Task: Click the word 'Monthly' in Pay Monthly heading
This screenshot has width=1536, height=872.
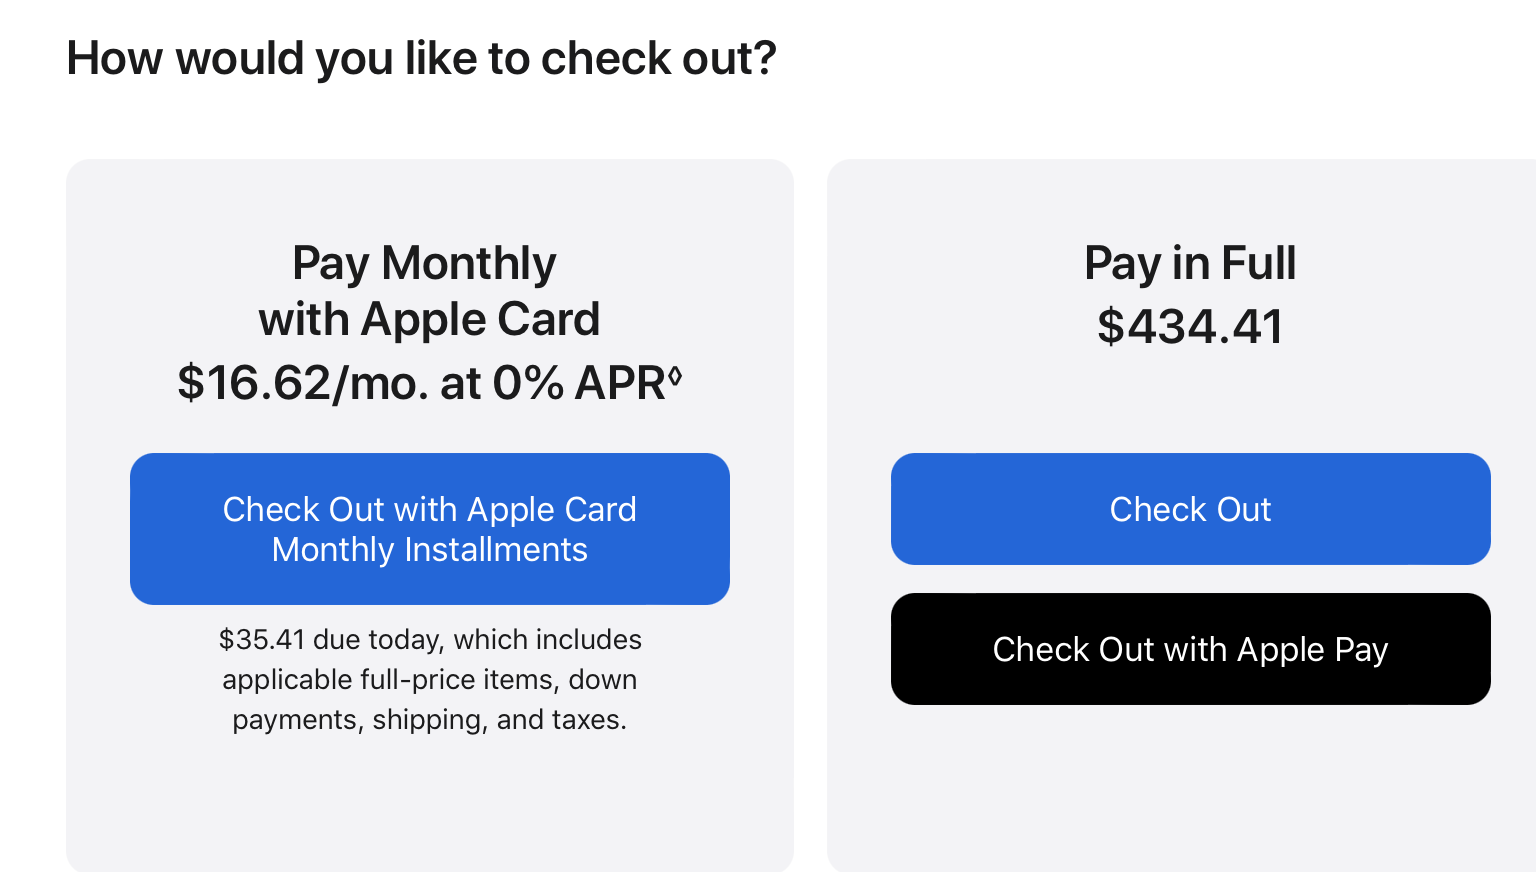Action: click(468, 264)
